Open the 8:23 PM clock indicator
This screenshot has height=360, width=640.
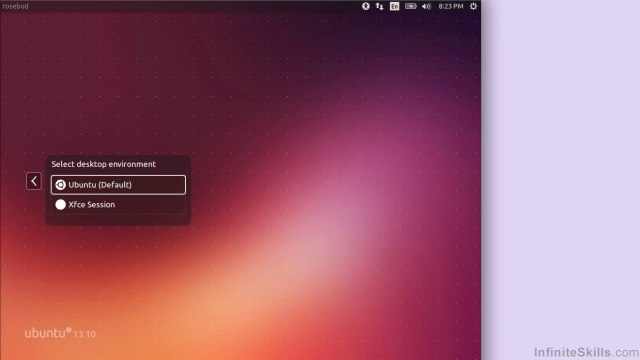tap(451, 6)
